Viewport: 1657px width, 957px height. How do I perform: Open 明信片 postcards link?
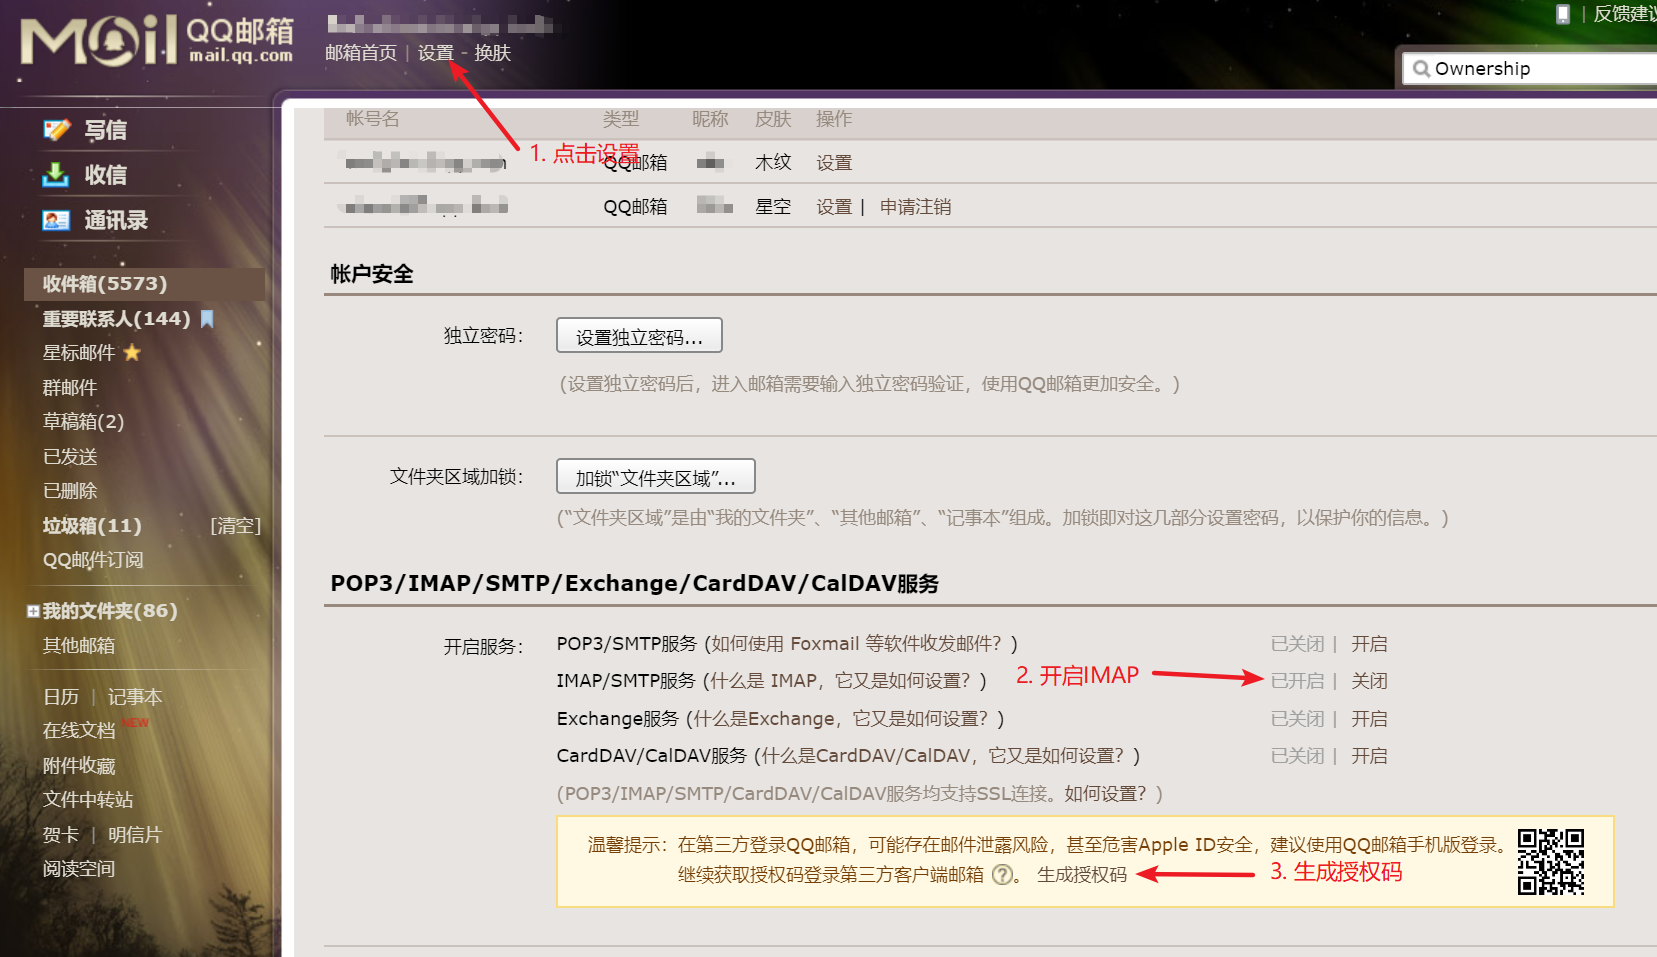click(135, 835)
